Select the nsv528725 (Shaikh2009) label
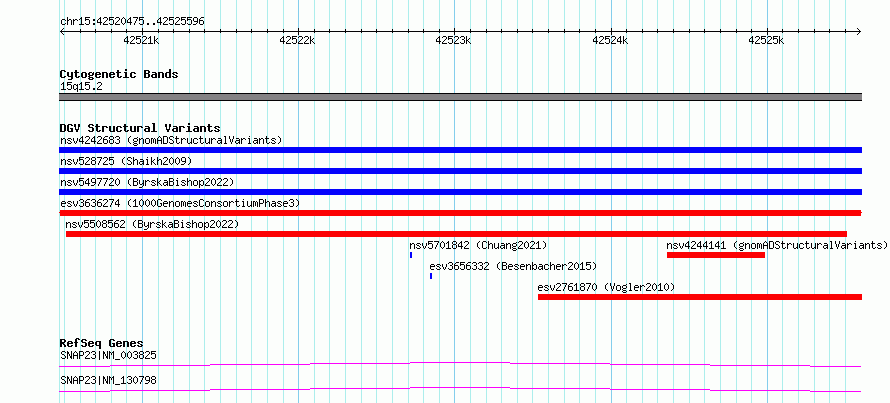The width and height of the screenshot is (890, 403). [x=126, y=161]
